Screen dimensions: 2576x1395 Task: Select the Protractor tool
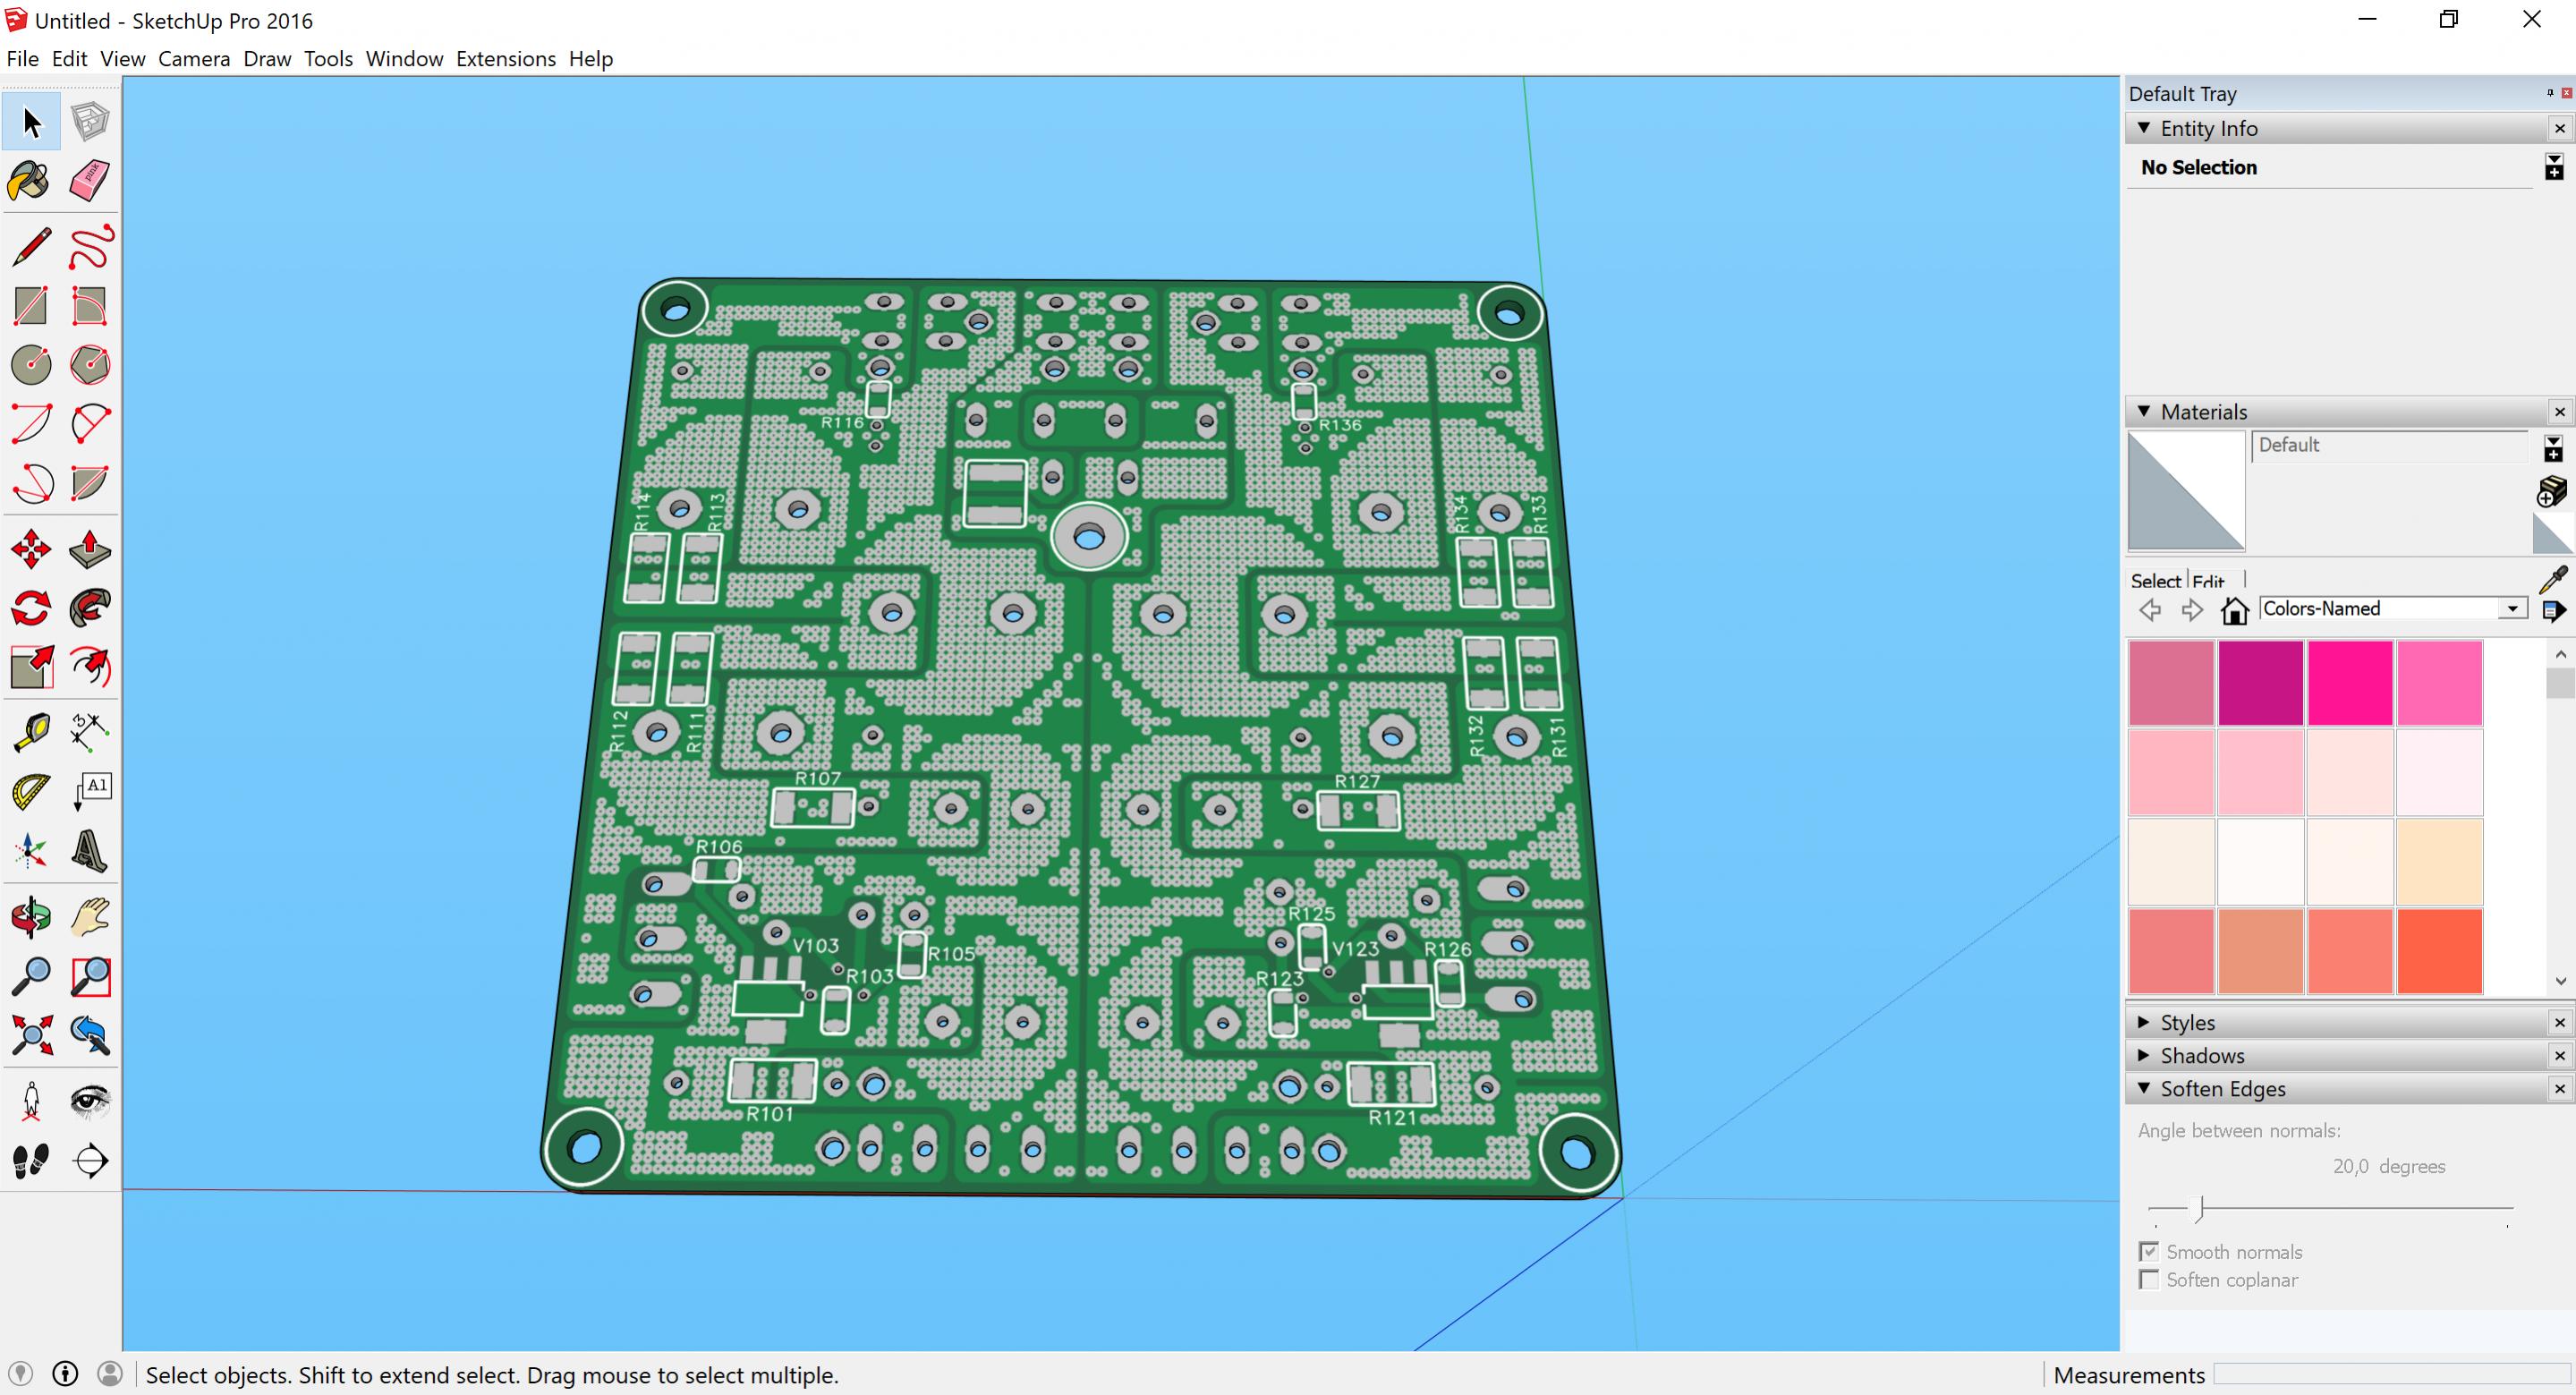(x=31, y=792)
